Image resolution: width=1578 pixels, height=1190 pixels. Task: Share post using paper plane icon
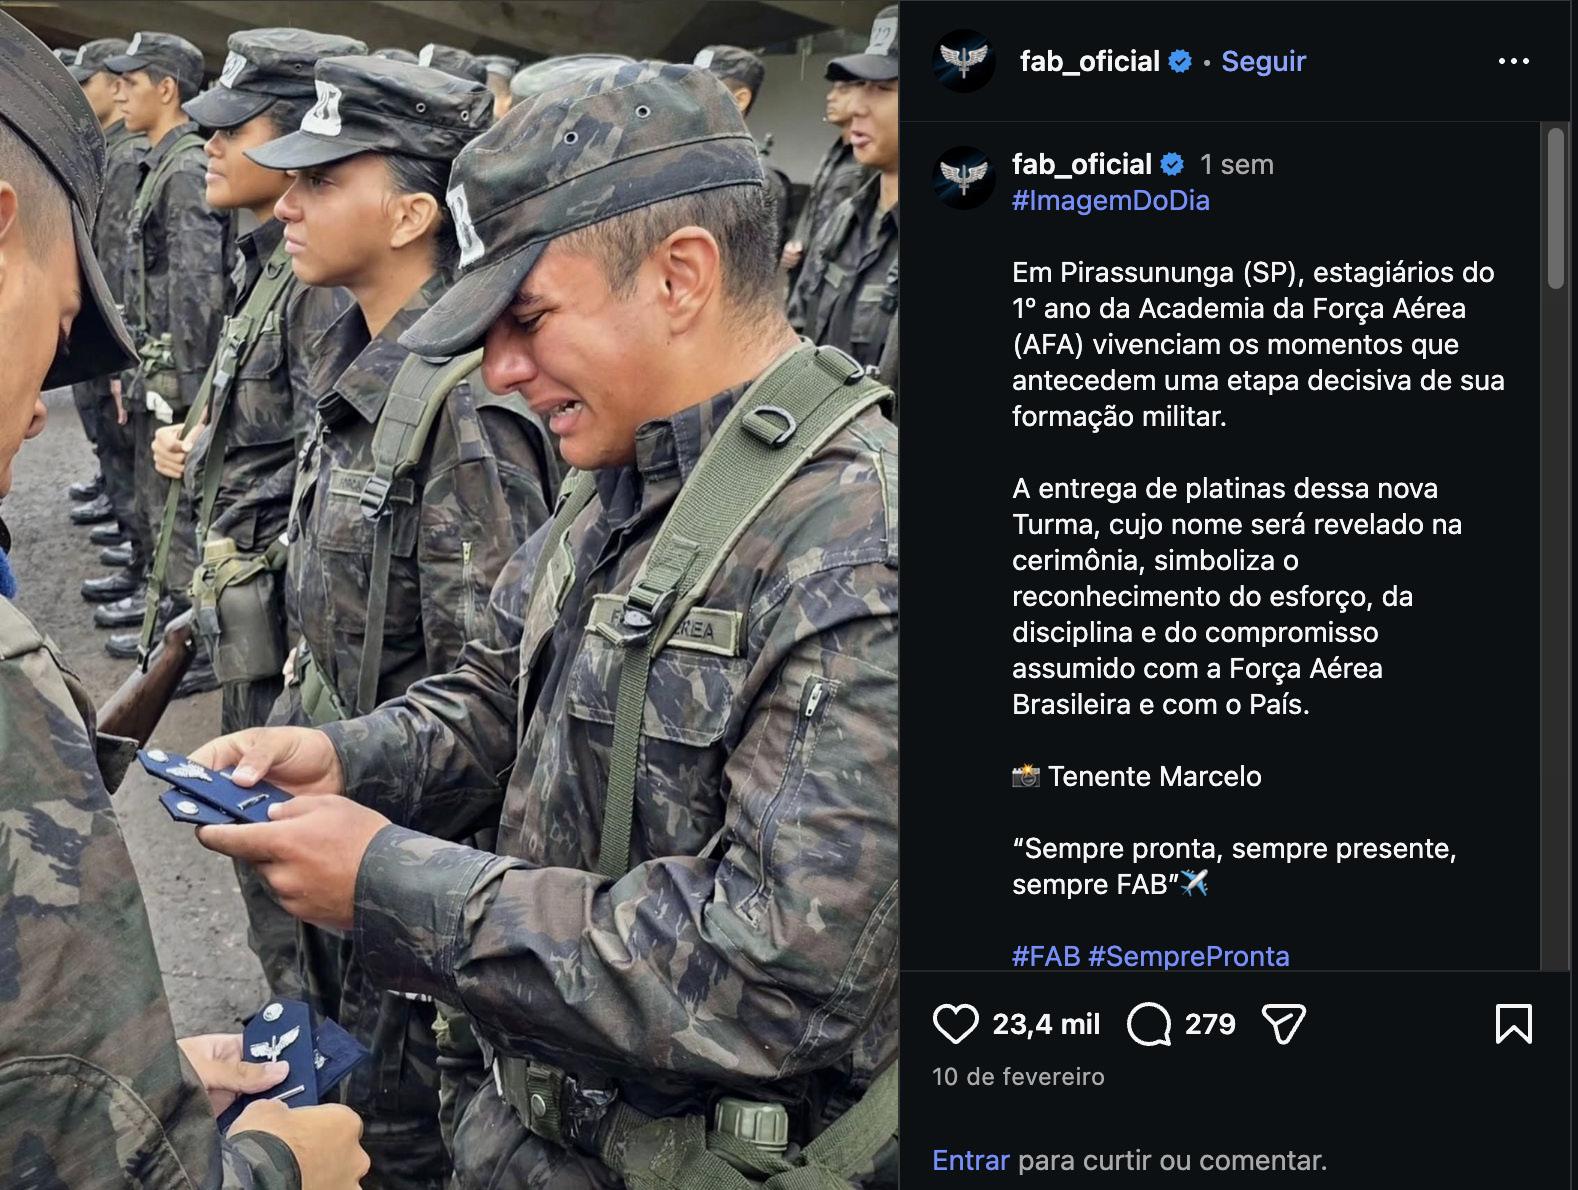coord(1284,1024)
